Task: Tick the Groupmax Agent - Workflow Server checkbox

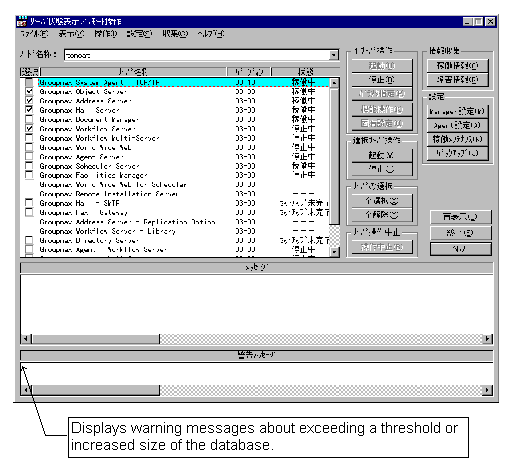Action: point(29,249)
